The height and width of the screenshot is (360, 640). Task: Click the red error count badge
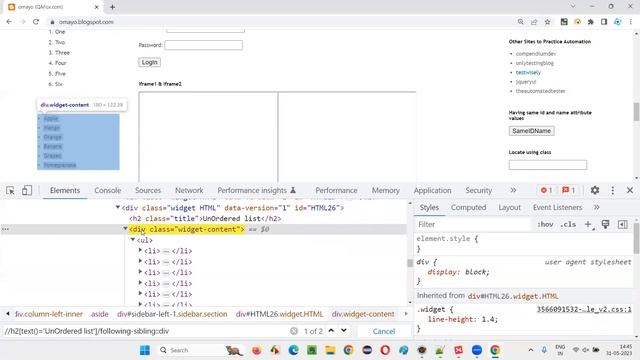(547, 190)
